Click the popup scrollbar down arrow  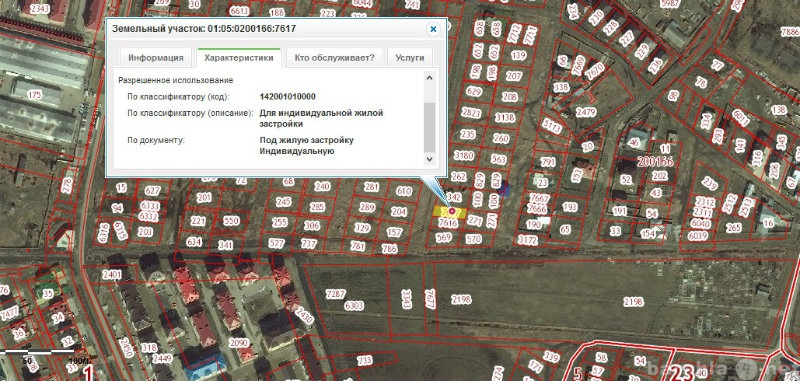tap(429, 159)
